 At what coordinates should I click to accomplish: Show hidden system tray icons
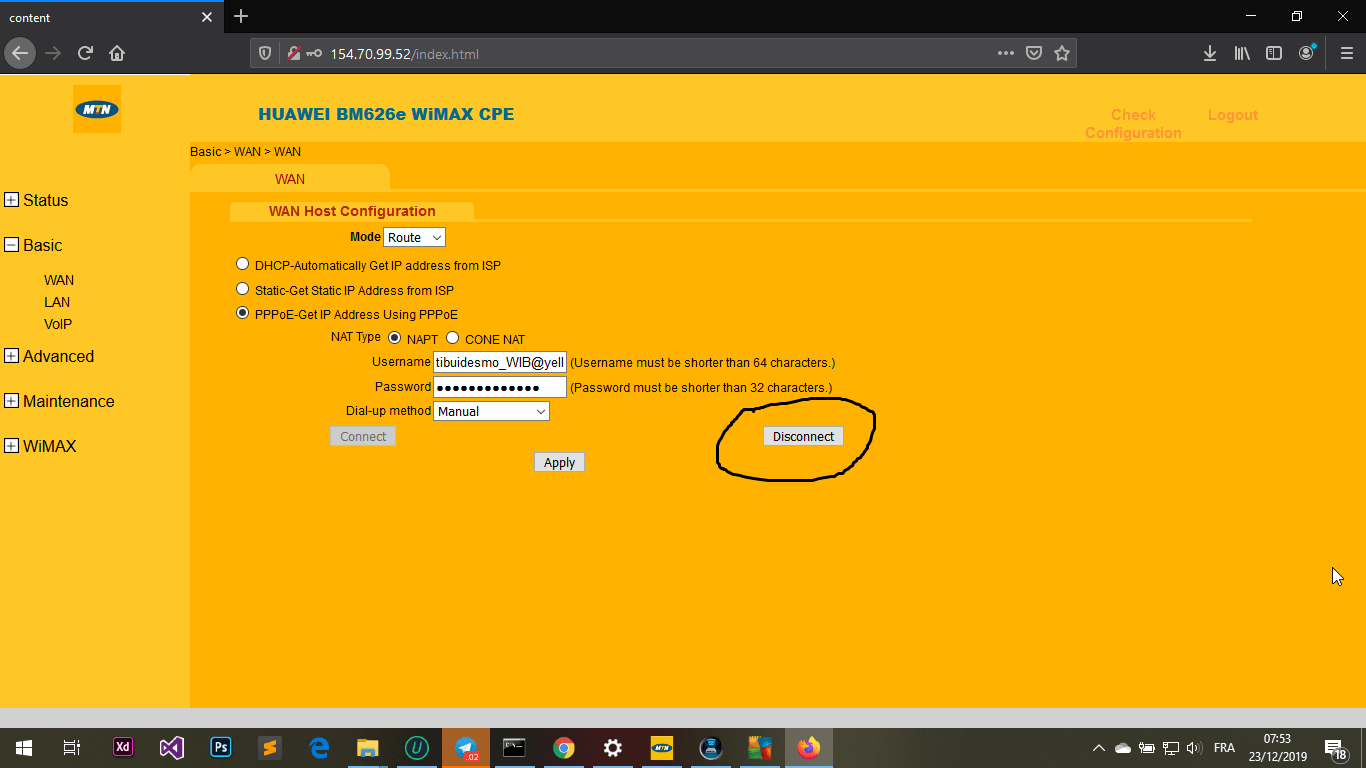1098,748
